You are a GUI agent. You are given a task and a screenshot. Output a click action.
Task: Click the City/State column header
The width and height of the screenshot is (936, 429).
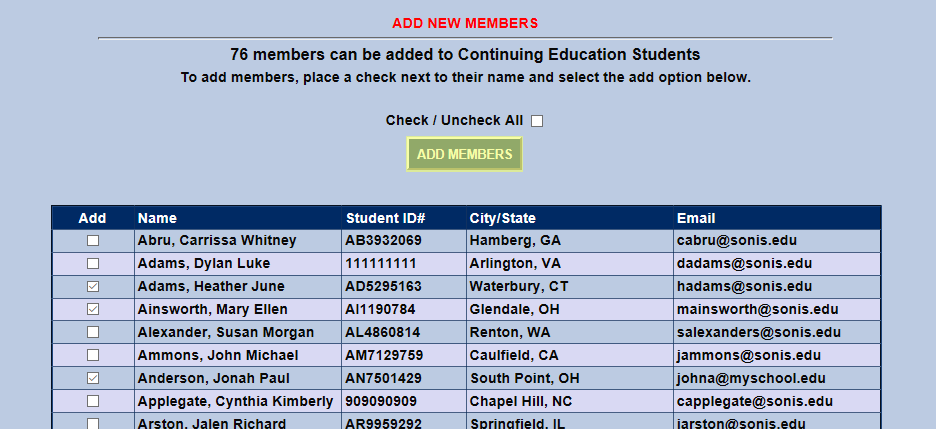point(502,218)
